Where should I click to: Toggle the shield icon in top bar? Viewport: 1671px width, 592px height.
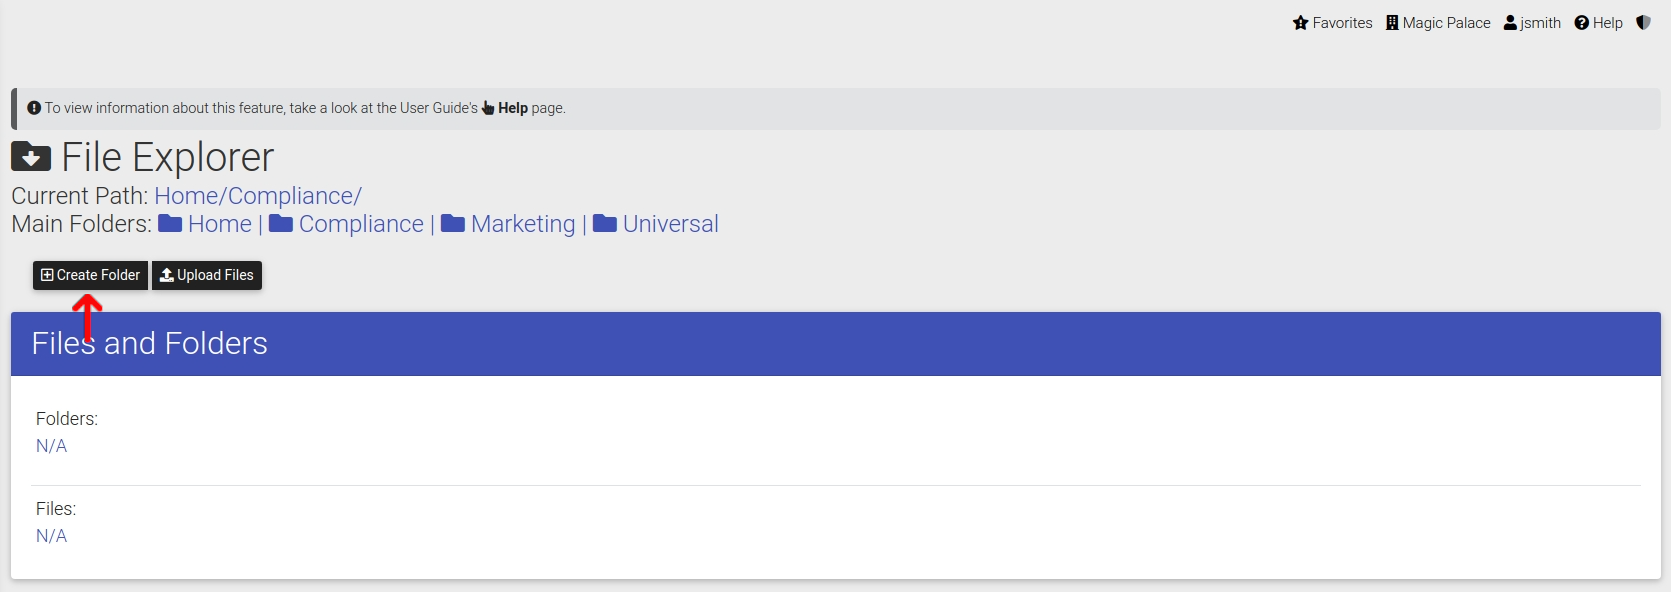click(x=1643, y=23)
